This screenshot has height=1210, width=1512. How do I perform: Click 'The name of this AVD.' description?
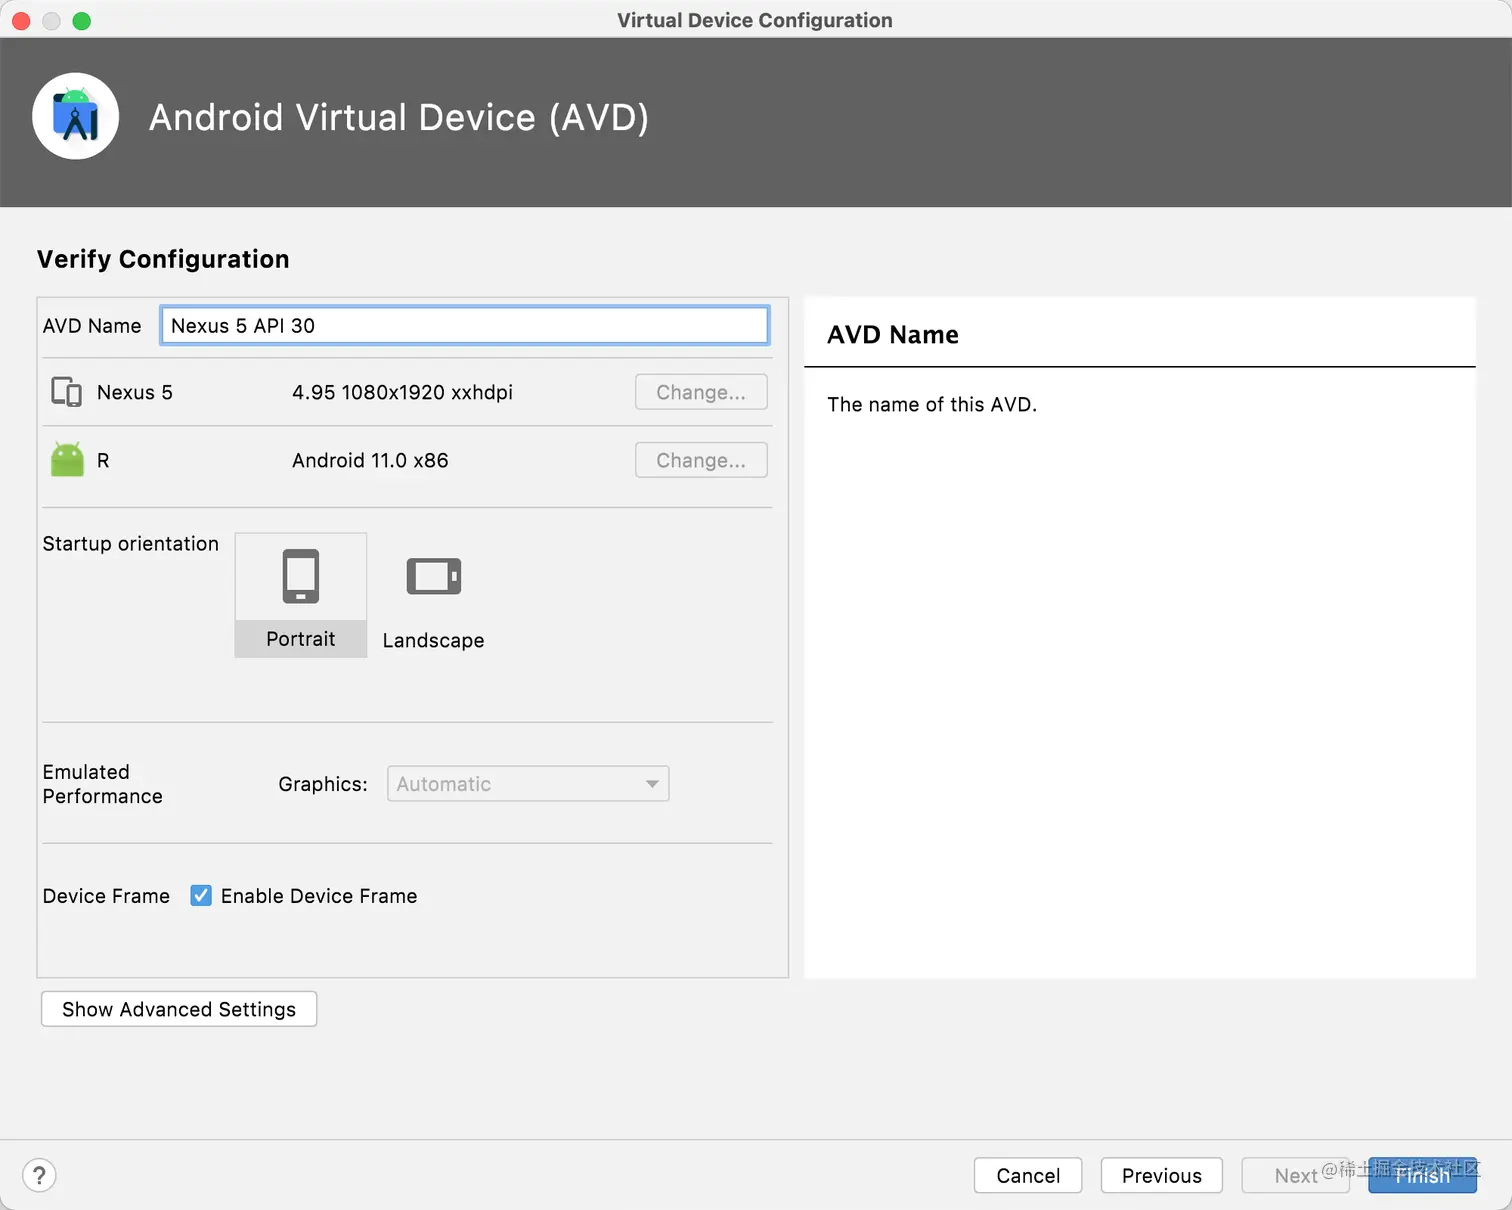tap(932, 404)
